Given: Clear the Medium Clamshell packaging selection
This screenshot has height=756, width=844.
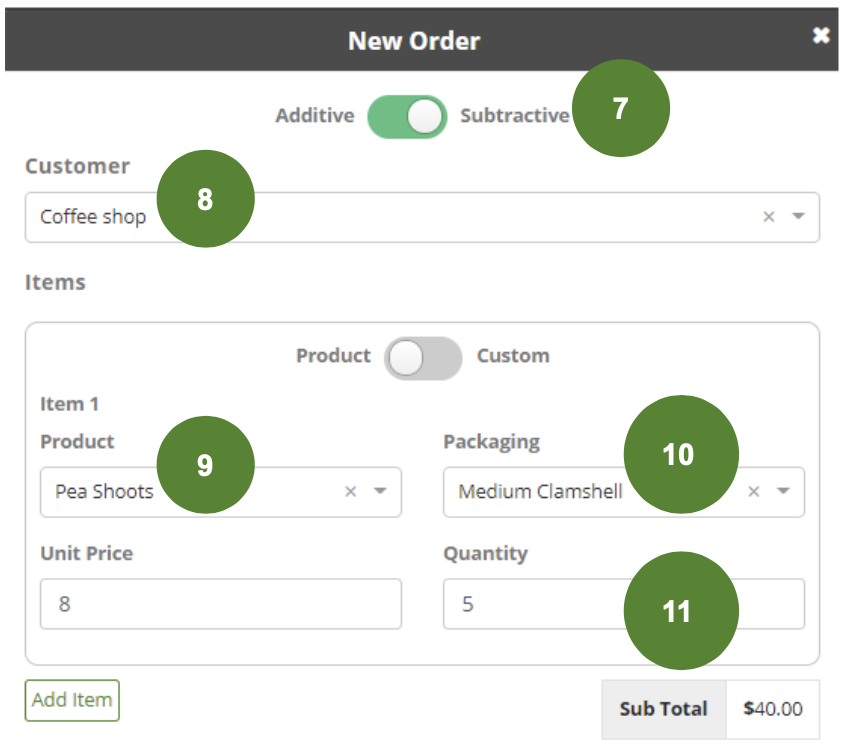Looking at the screenshot, I should pos(754,491).
